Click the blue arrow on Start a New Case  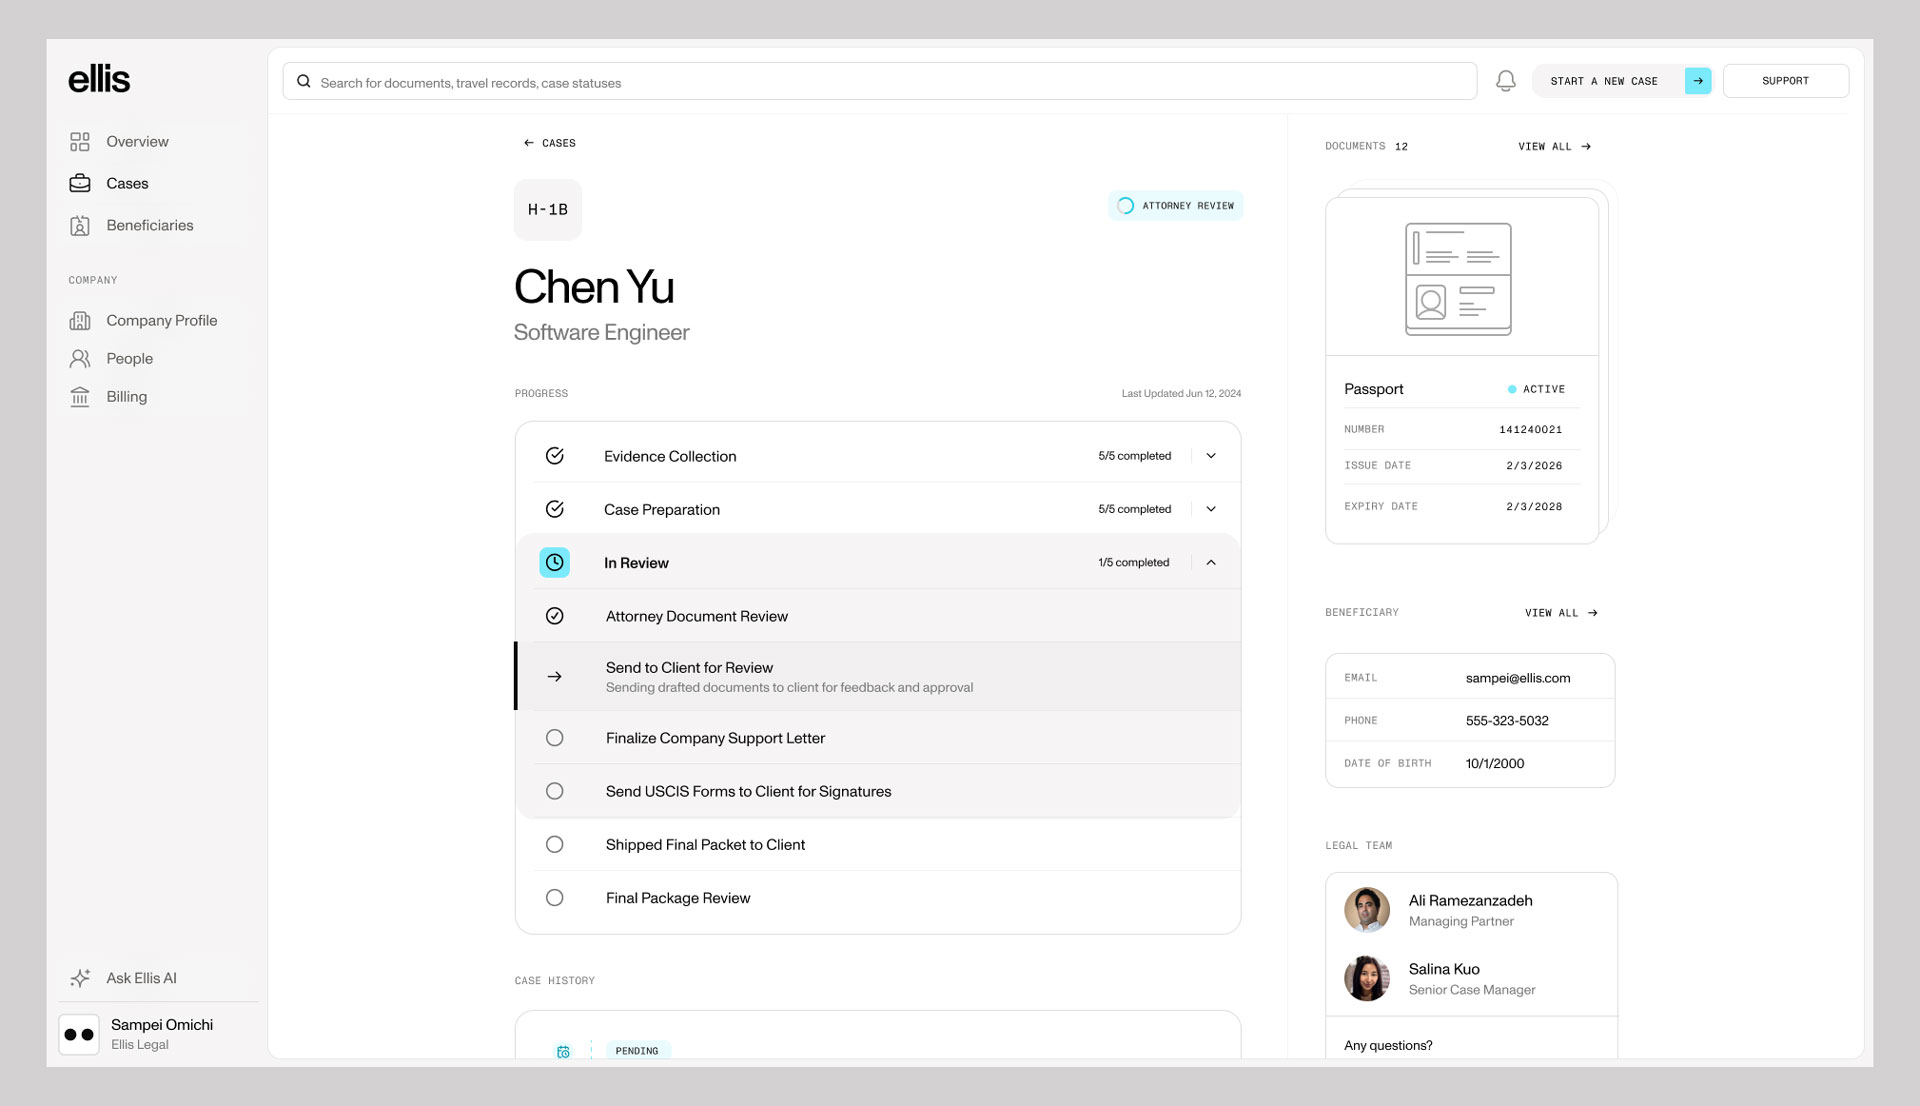coord(1697,81)
